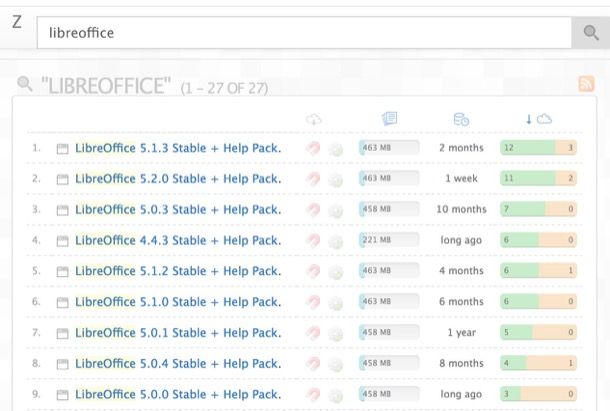Click the Z logo letter beside search box
Viewport: 610px width, 411px height.
pos(17,22)
